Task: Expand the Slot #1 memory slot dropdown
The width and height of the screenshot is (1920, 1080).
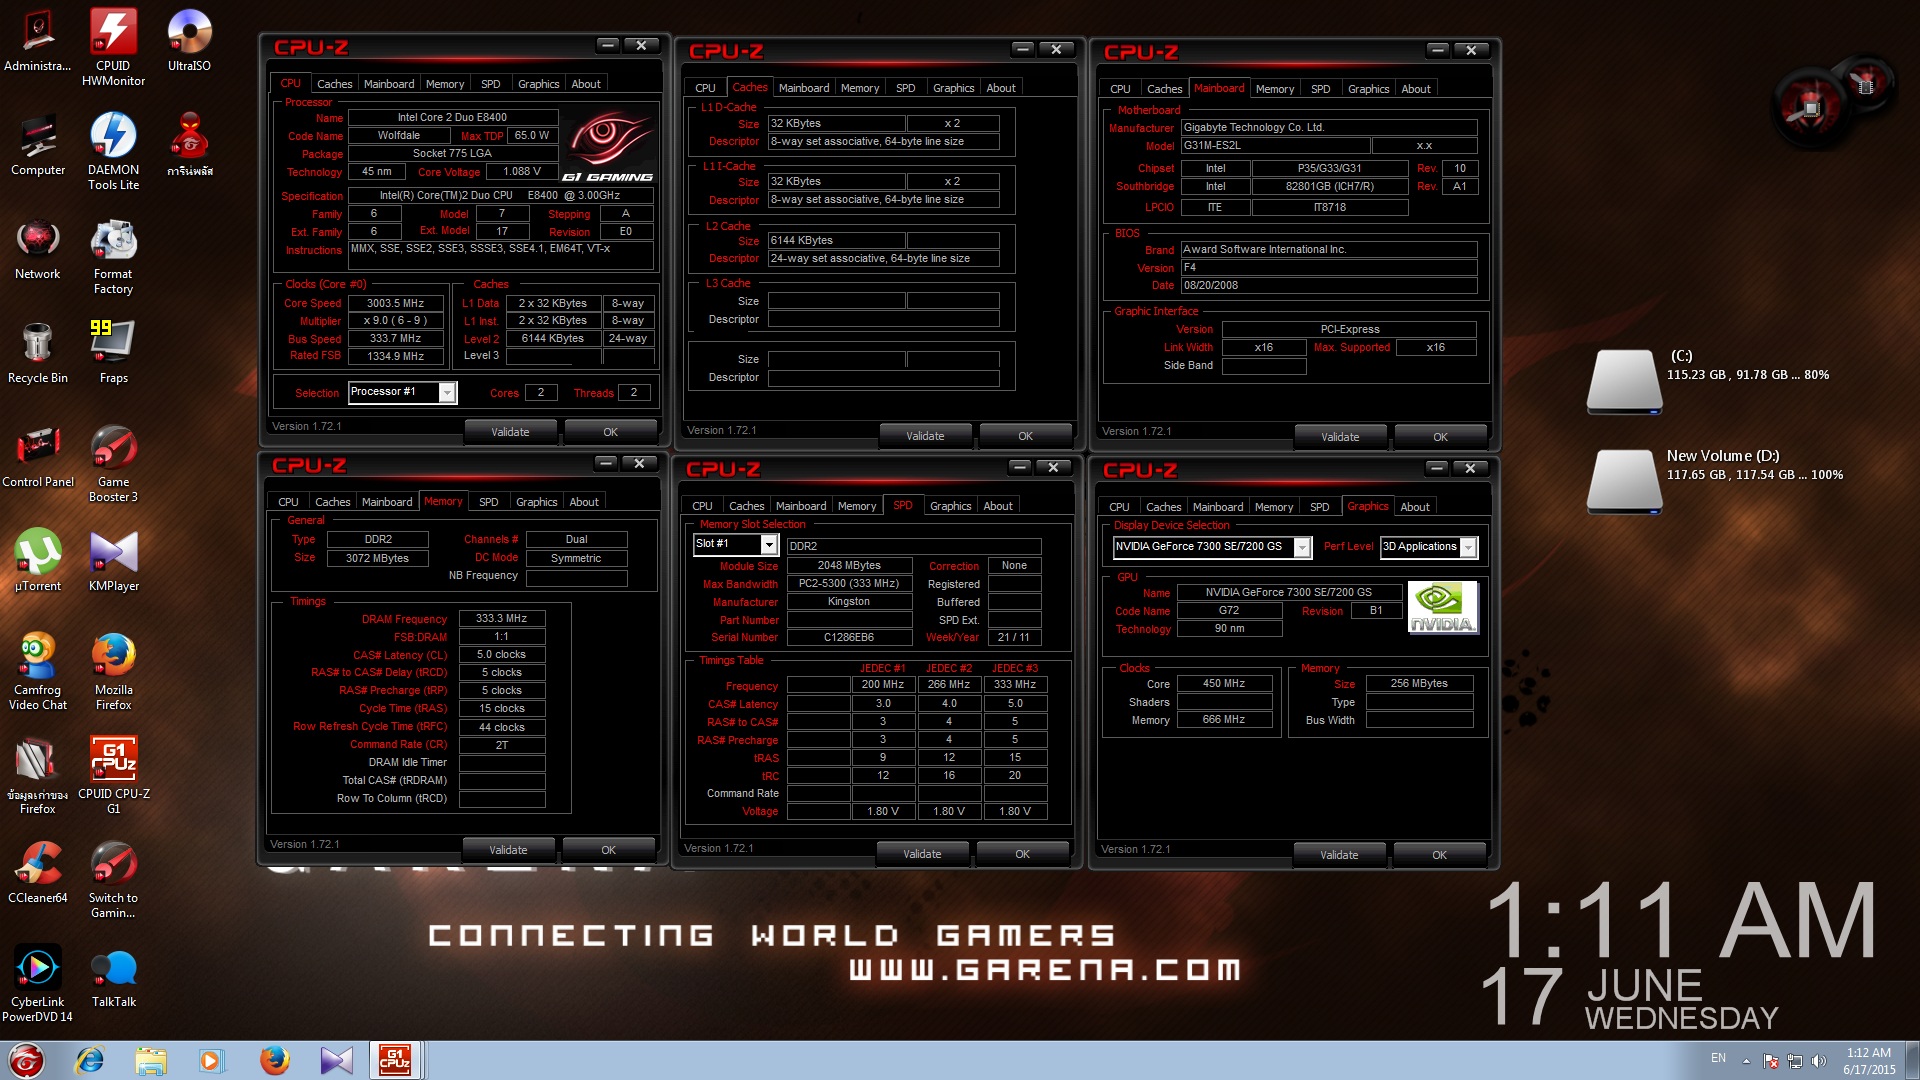Action: click(769, 544)
